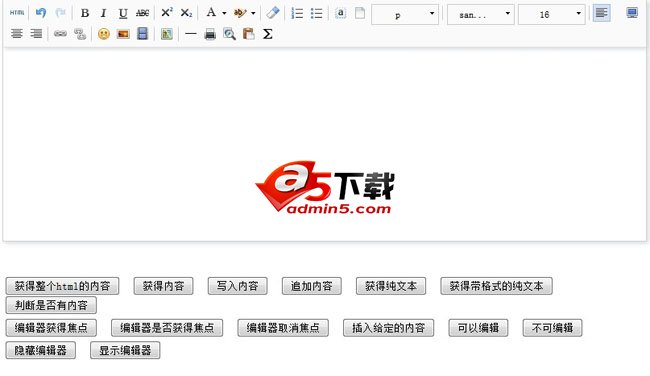Click the 获得带格式的纯文本 button
This screenshot has height=376, width=650.
coord(497,286)
